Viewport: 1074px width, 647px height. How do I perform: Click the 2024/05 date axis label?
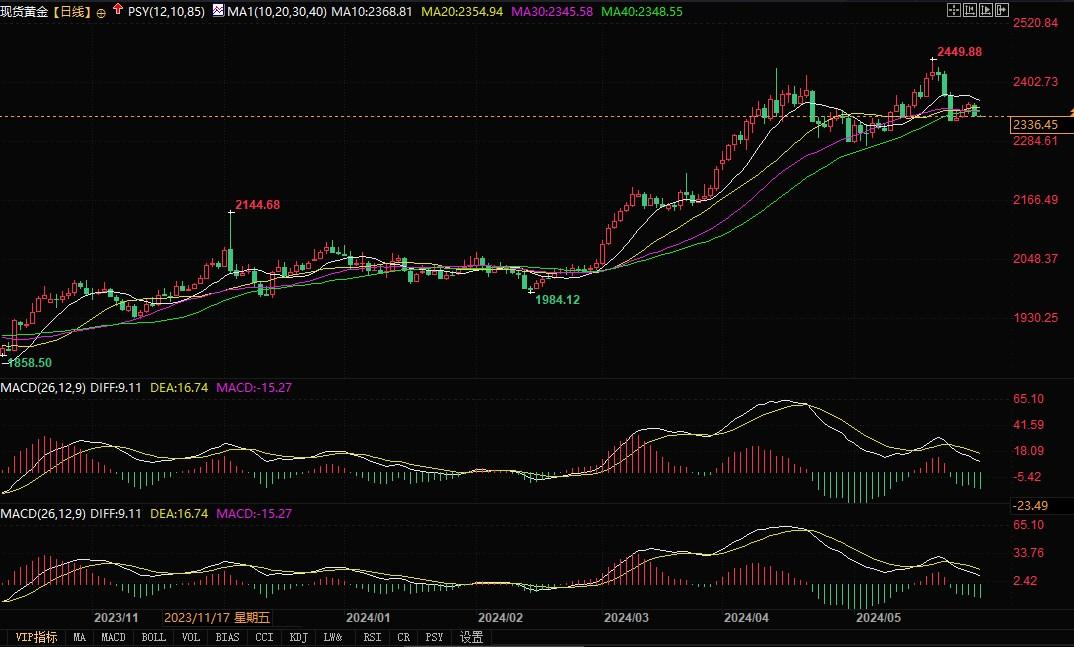(x=879, y=618)
